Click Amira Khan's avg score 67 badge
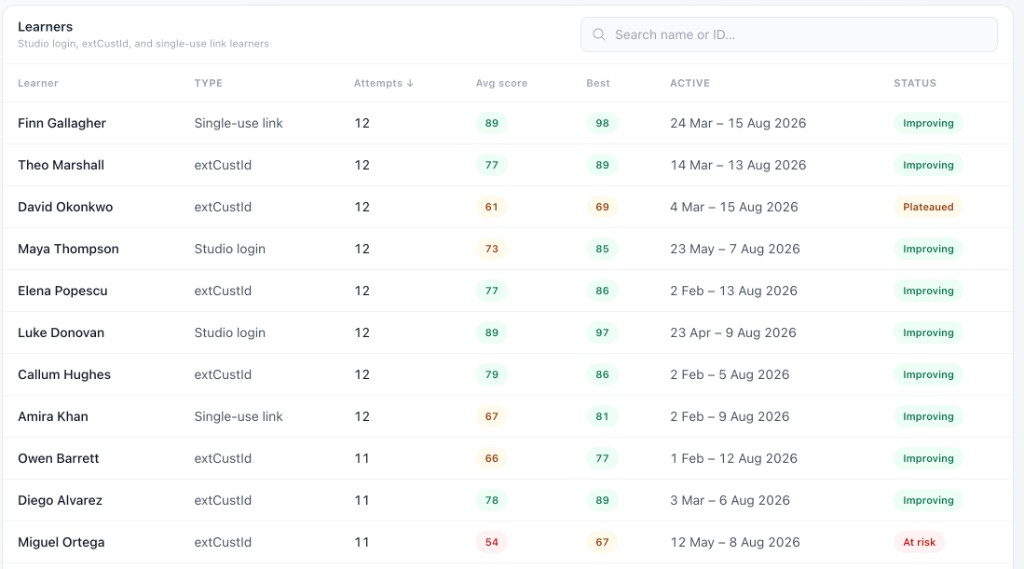This screenshot has height=569, width=1024. 492,416
